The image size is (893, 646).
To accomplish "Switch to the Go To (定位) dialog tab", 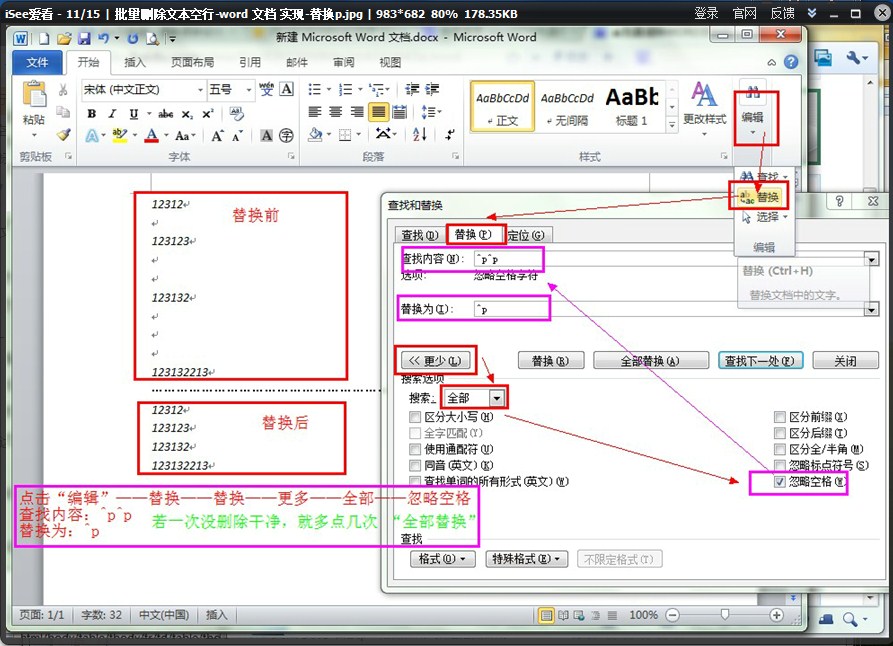I will click(526, 235).
